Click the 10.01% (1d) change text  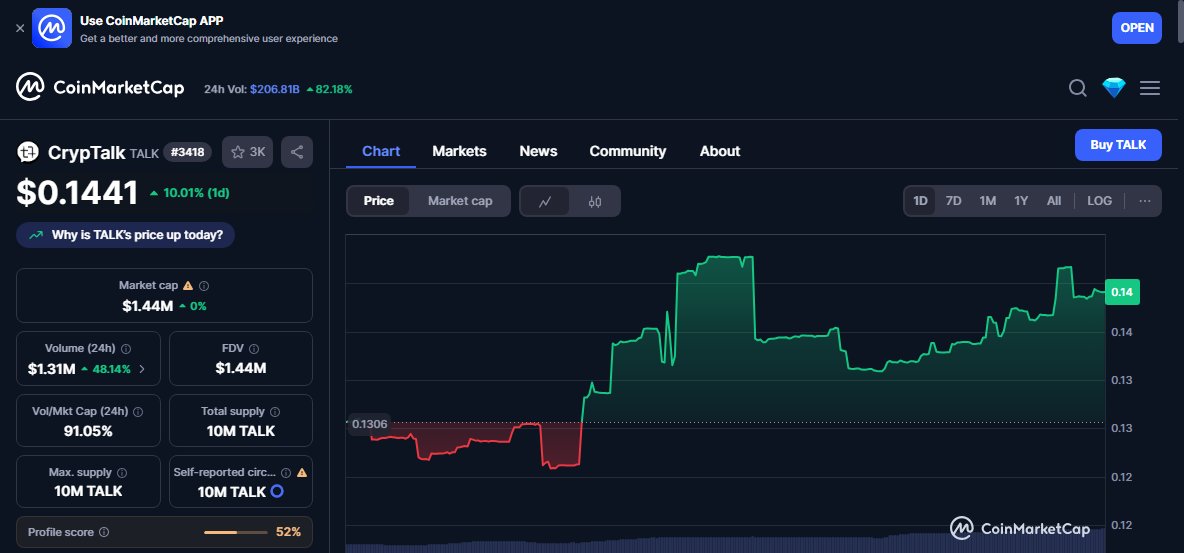[196, 193]
